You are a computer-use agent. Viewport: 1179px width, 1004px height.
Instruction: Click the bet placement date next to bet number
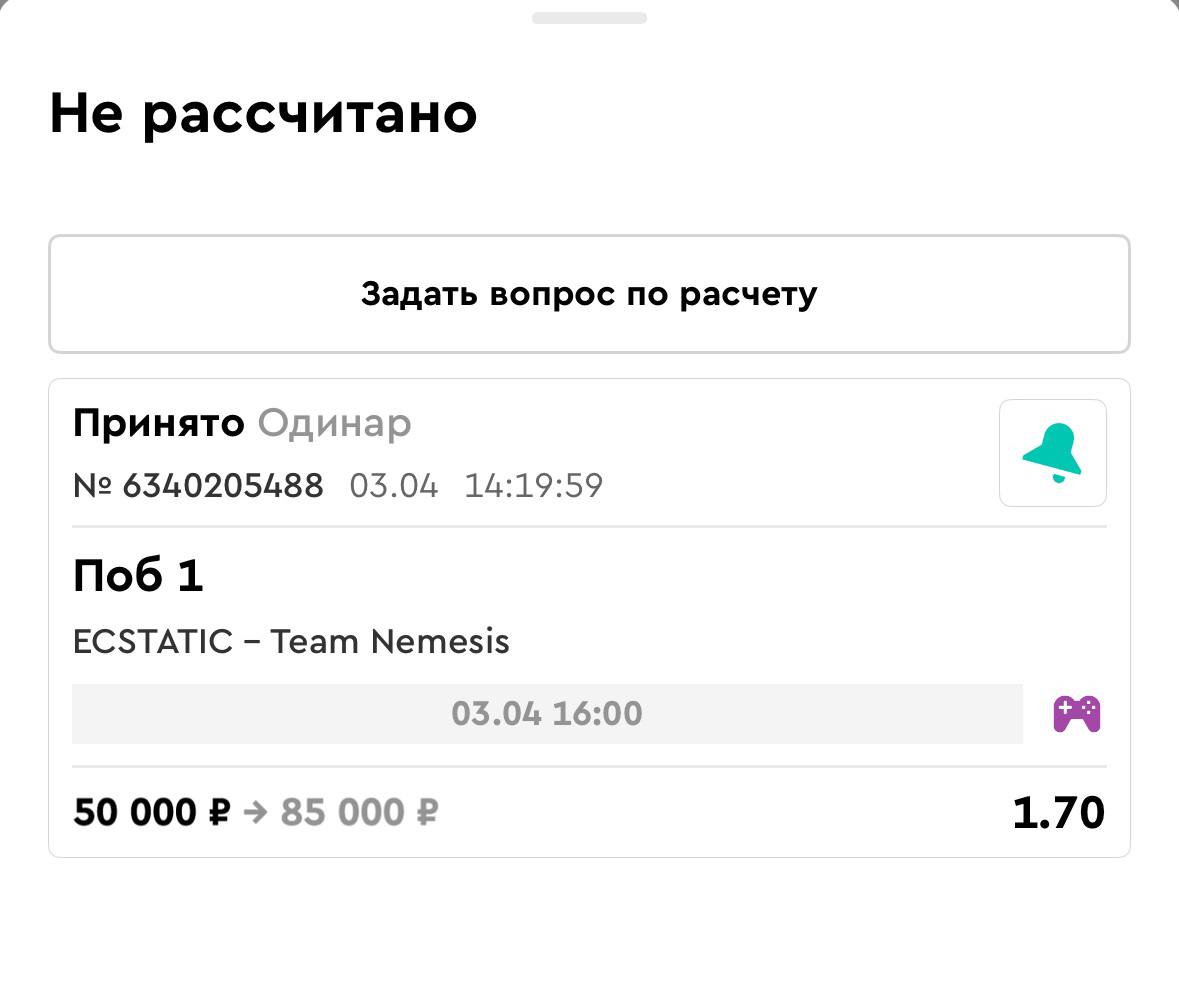(x=393, y=486)
